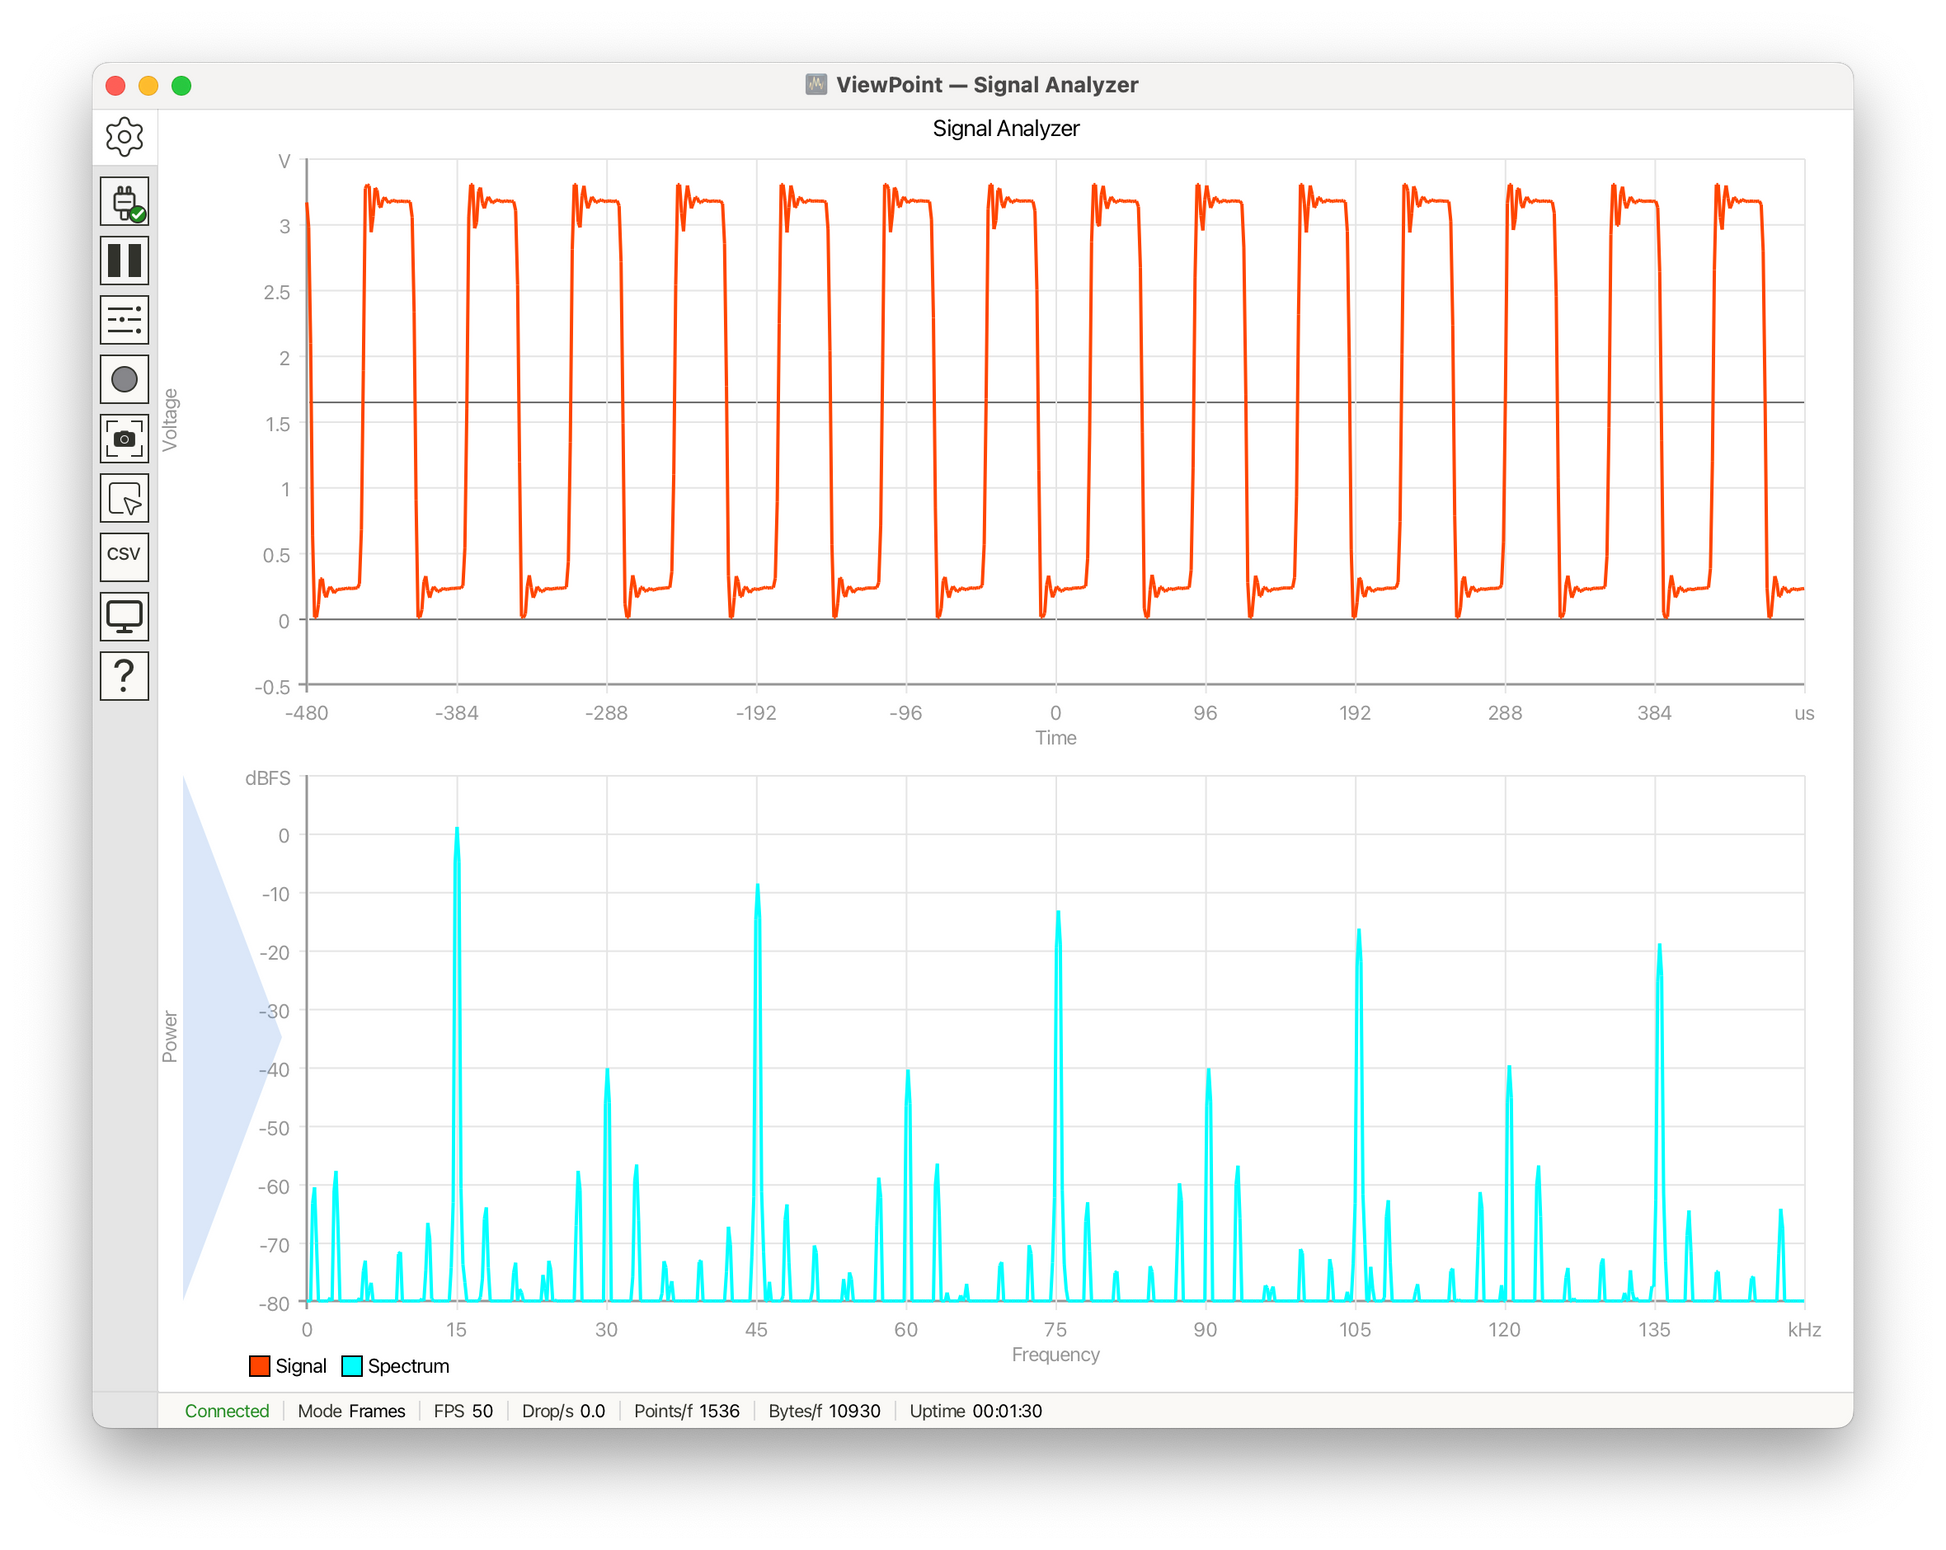Click the monitor display icon
Screen dimensions: 1946x1550
point(124,617)
